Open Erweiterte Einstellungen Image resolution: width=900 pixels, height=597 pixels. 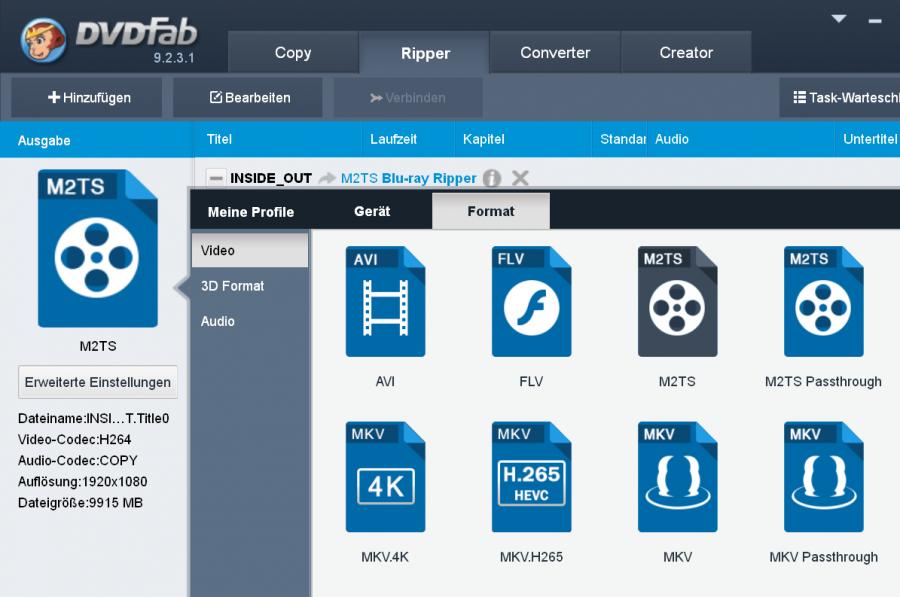pyautogui.click(x=98, y=382)
